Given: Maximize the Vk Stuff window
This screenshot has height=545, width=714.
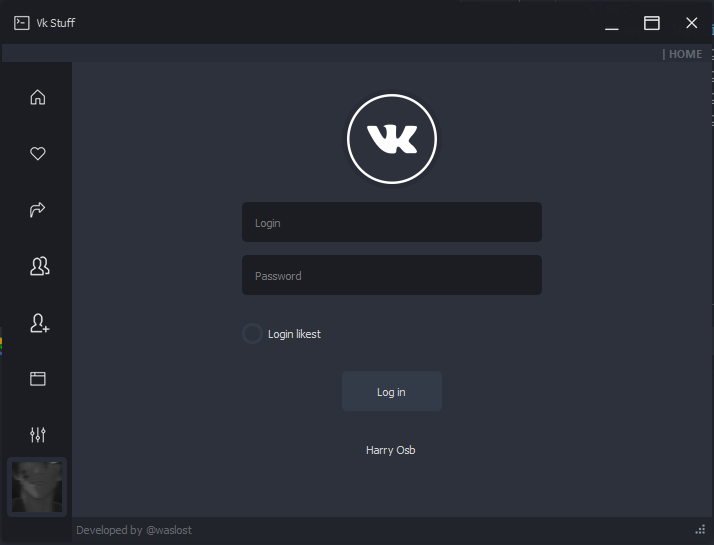Looking at the screenshot, I should point(652,23).
